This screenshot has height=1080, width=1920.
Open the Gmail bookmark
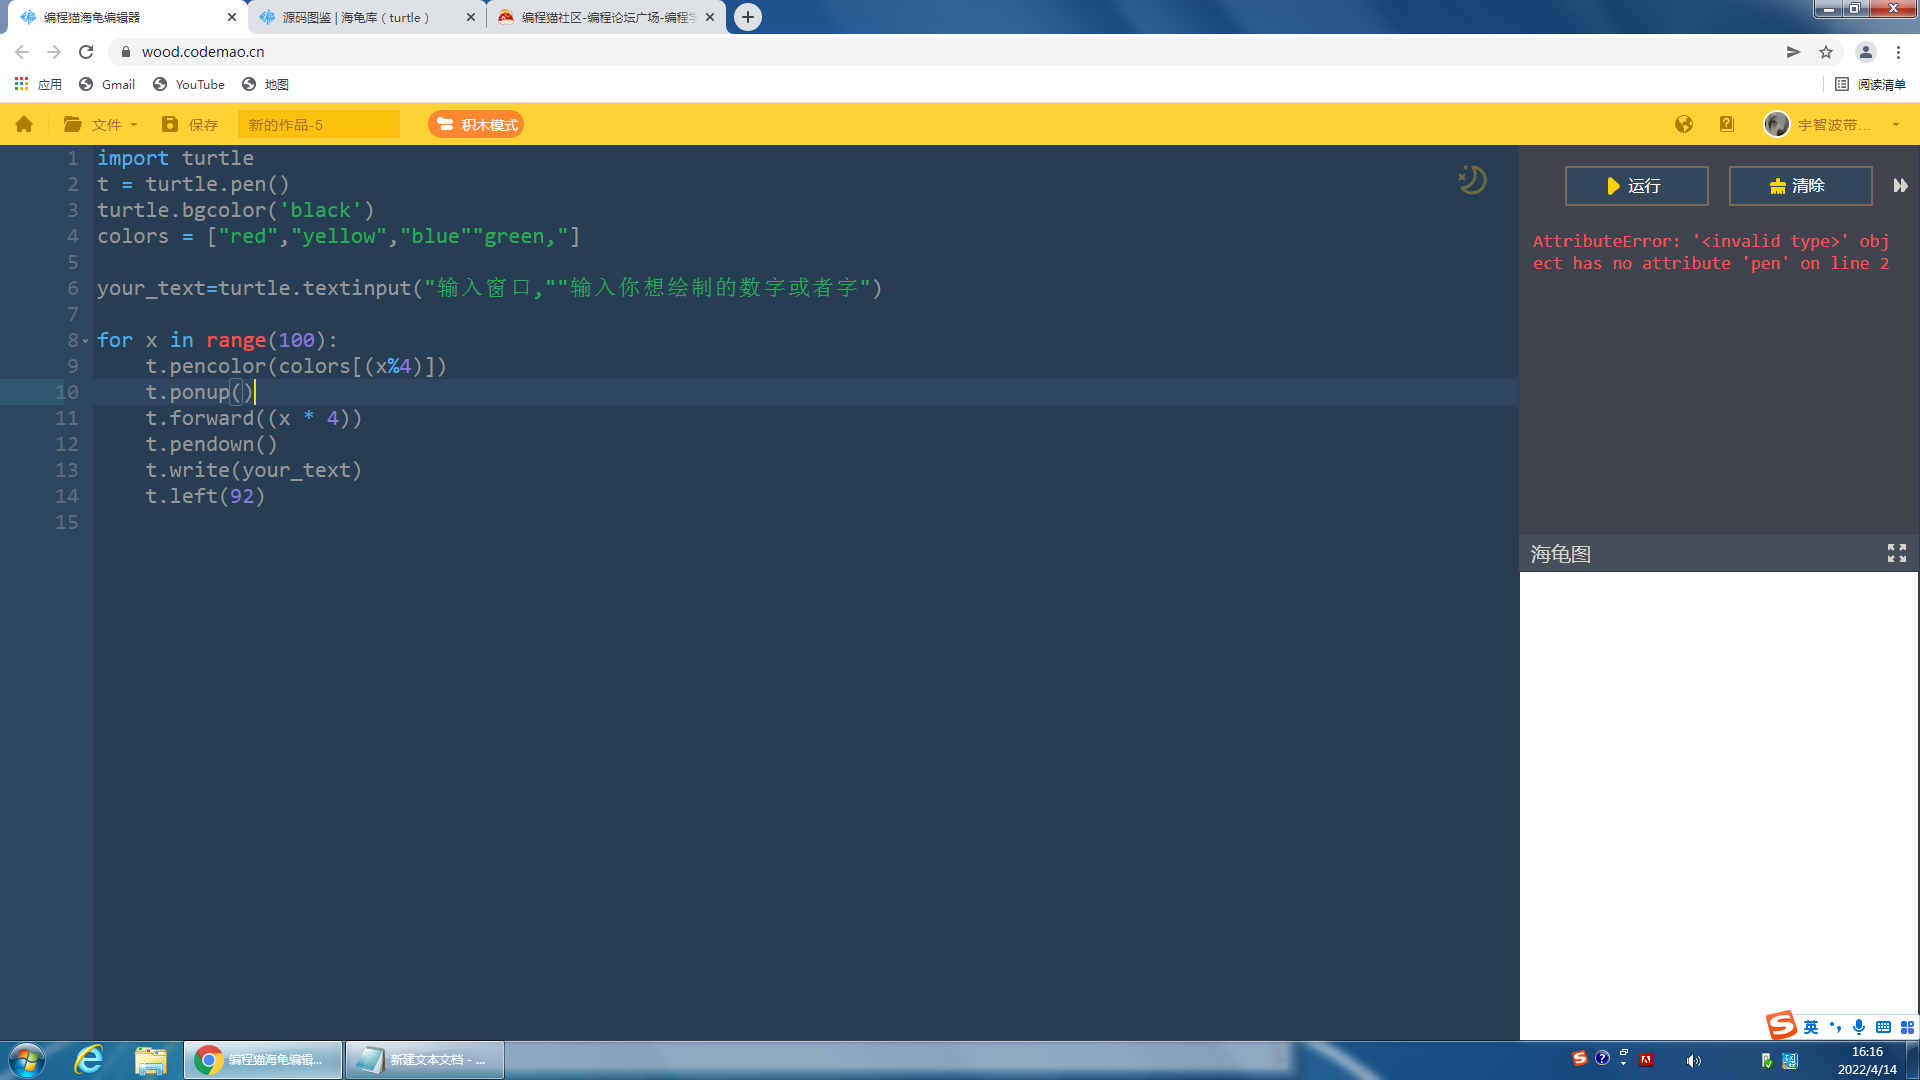(x=107, y=84)
